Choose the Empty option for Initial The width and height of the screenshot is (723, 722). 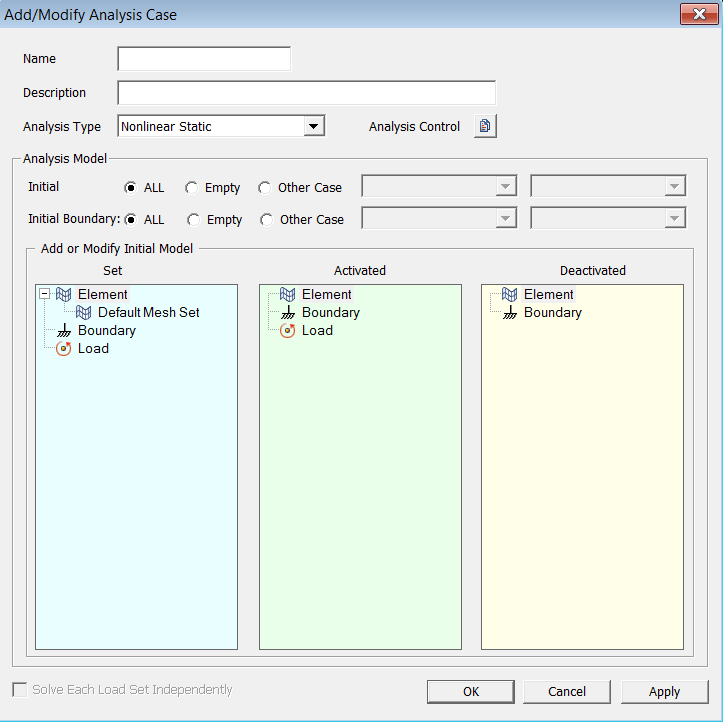point(192,188)
